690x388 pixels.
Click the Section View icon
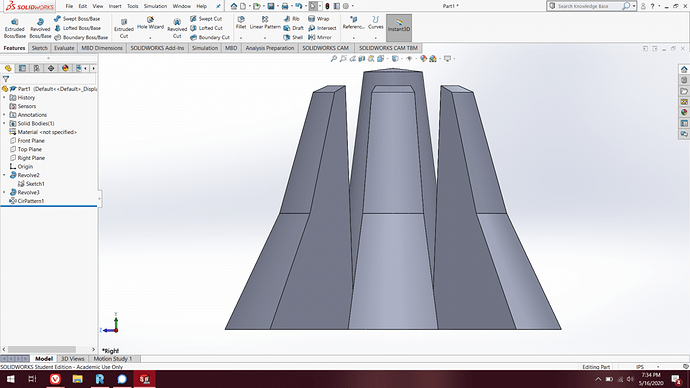(362, 59)
